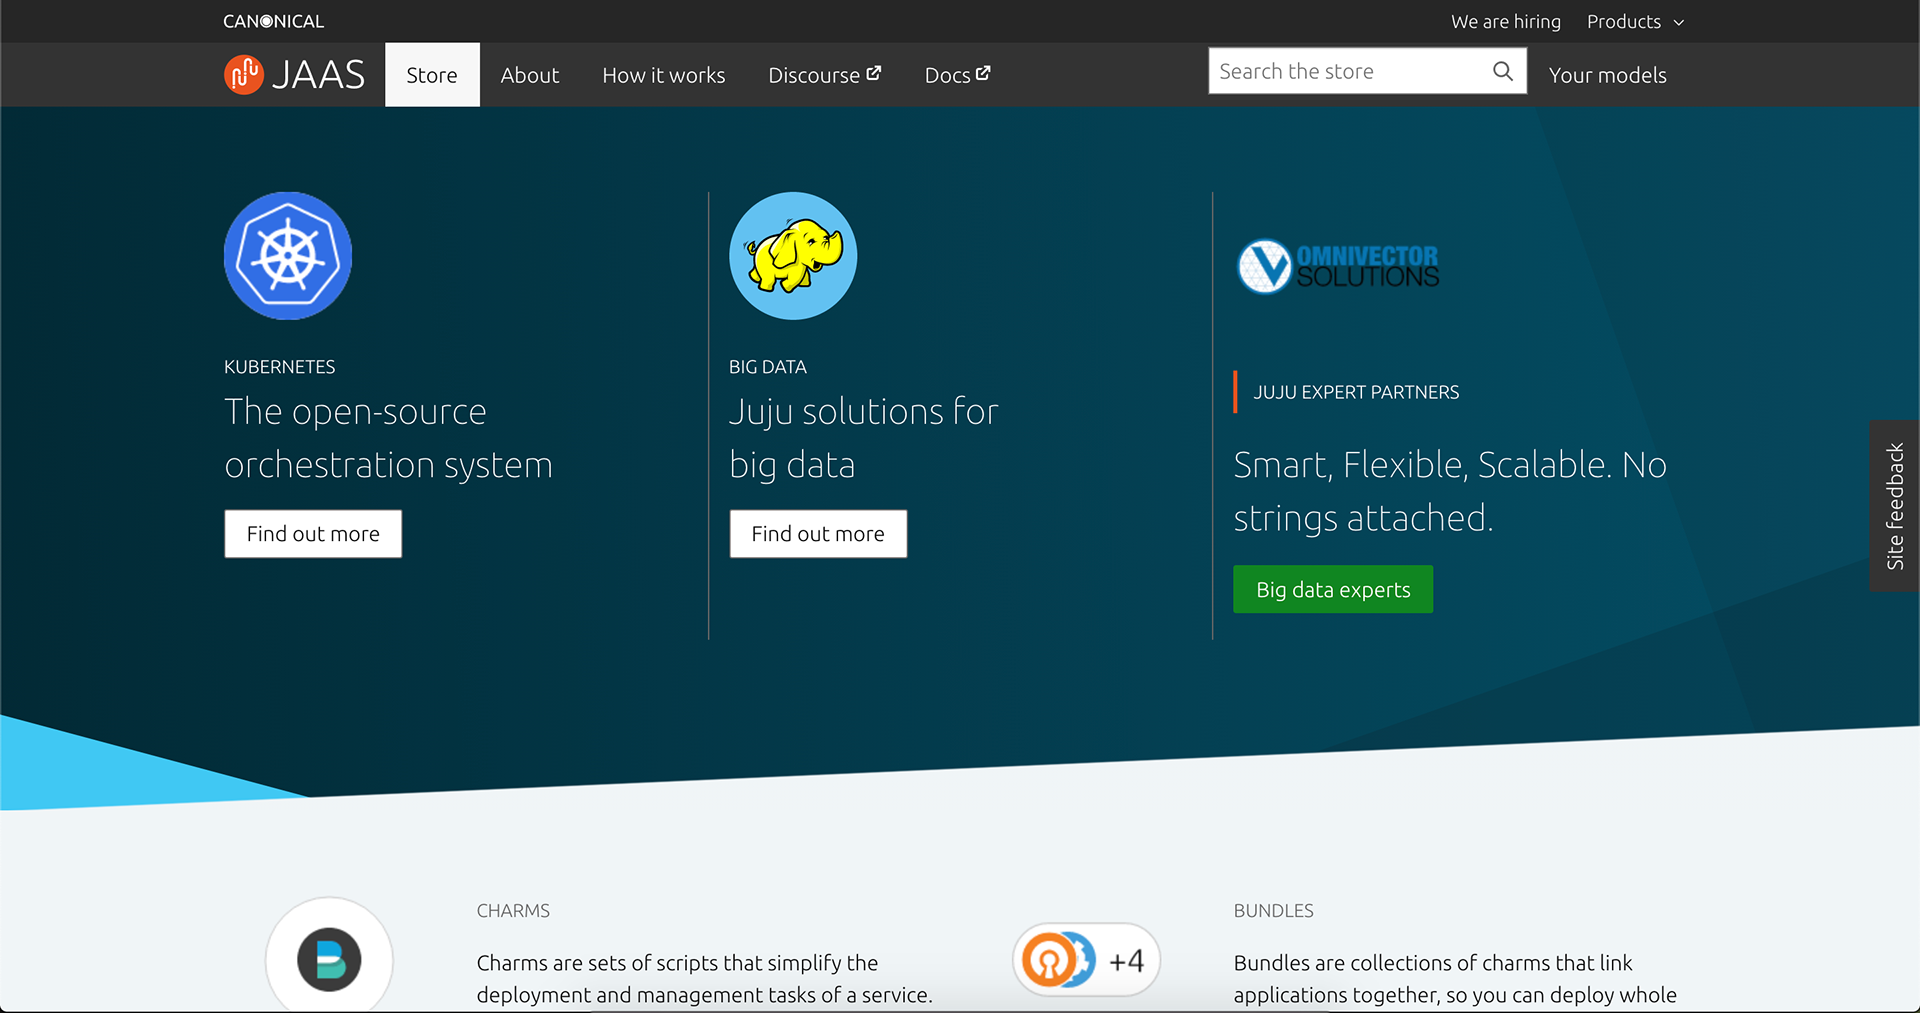Click the KUBERNETES category label
1920x1013 pixels.
click(280, 367)
